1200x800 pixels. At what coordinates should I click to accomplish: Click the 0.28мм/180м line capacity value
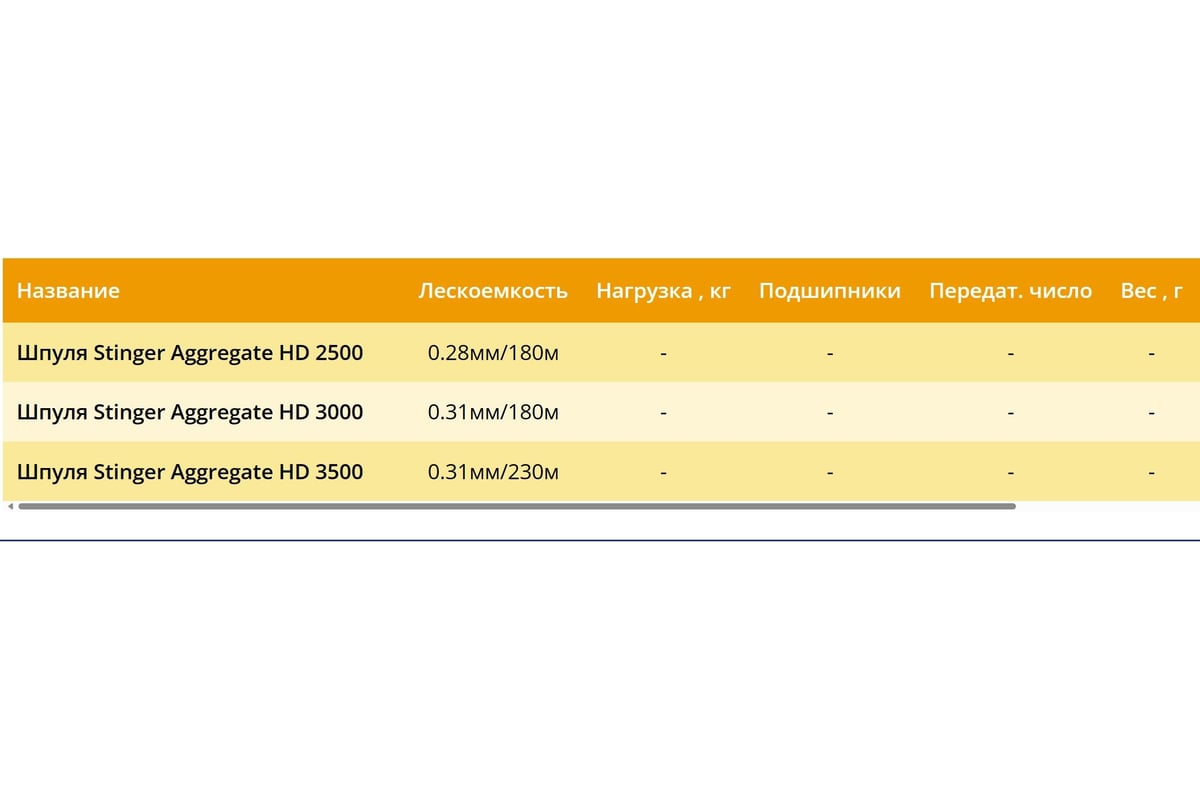[494, 352]
